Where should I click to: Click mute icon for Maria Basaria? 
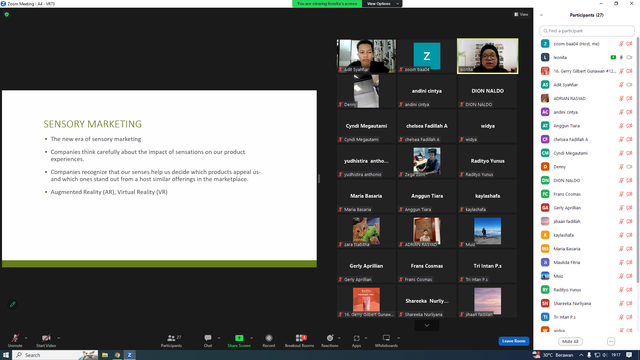tap(621, 249)
